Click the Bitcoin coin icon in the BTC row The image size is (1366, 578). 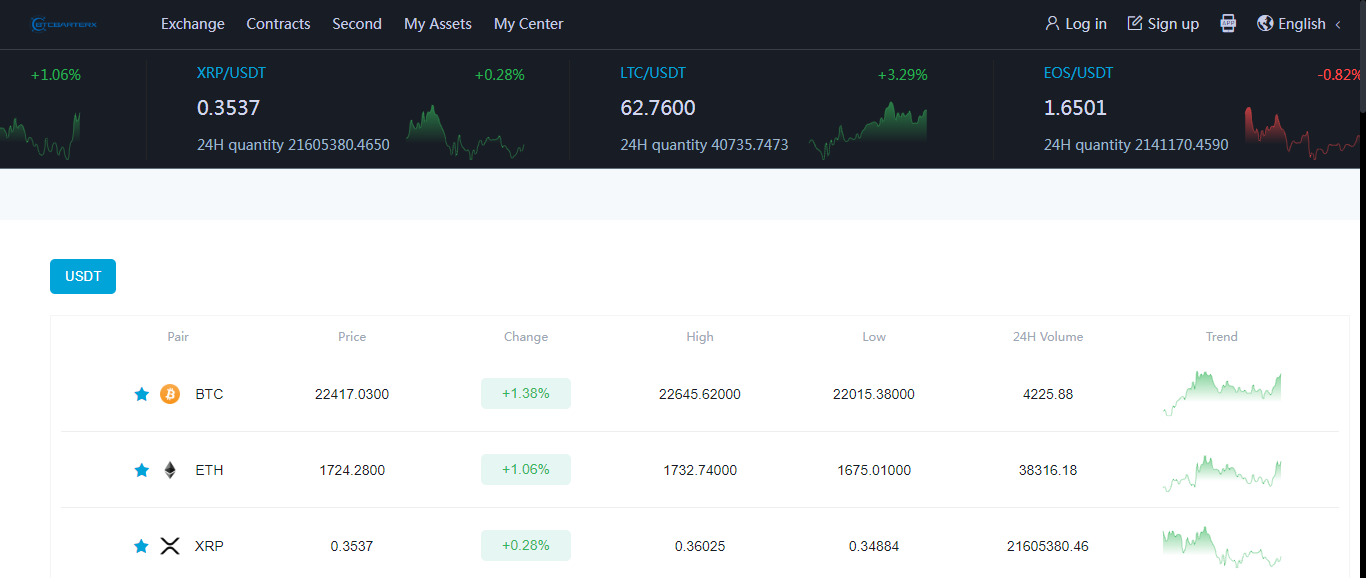point(170,394)
